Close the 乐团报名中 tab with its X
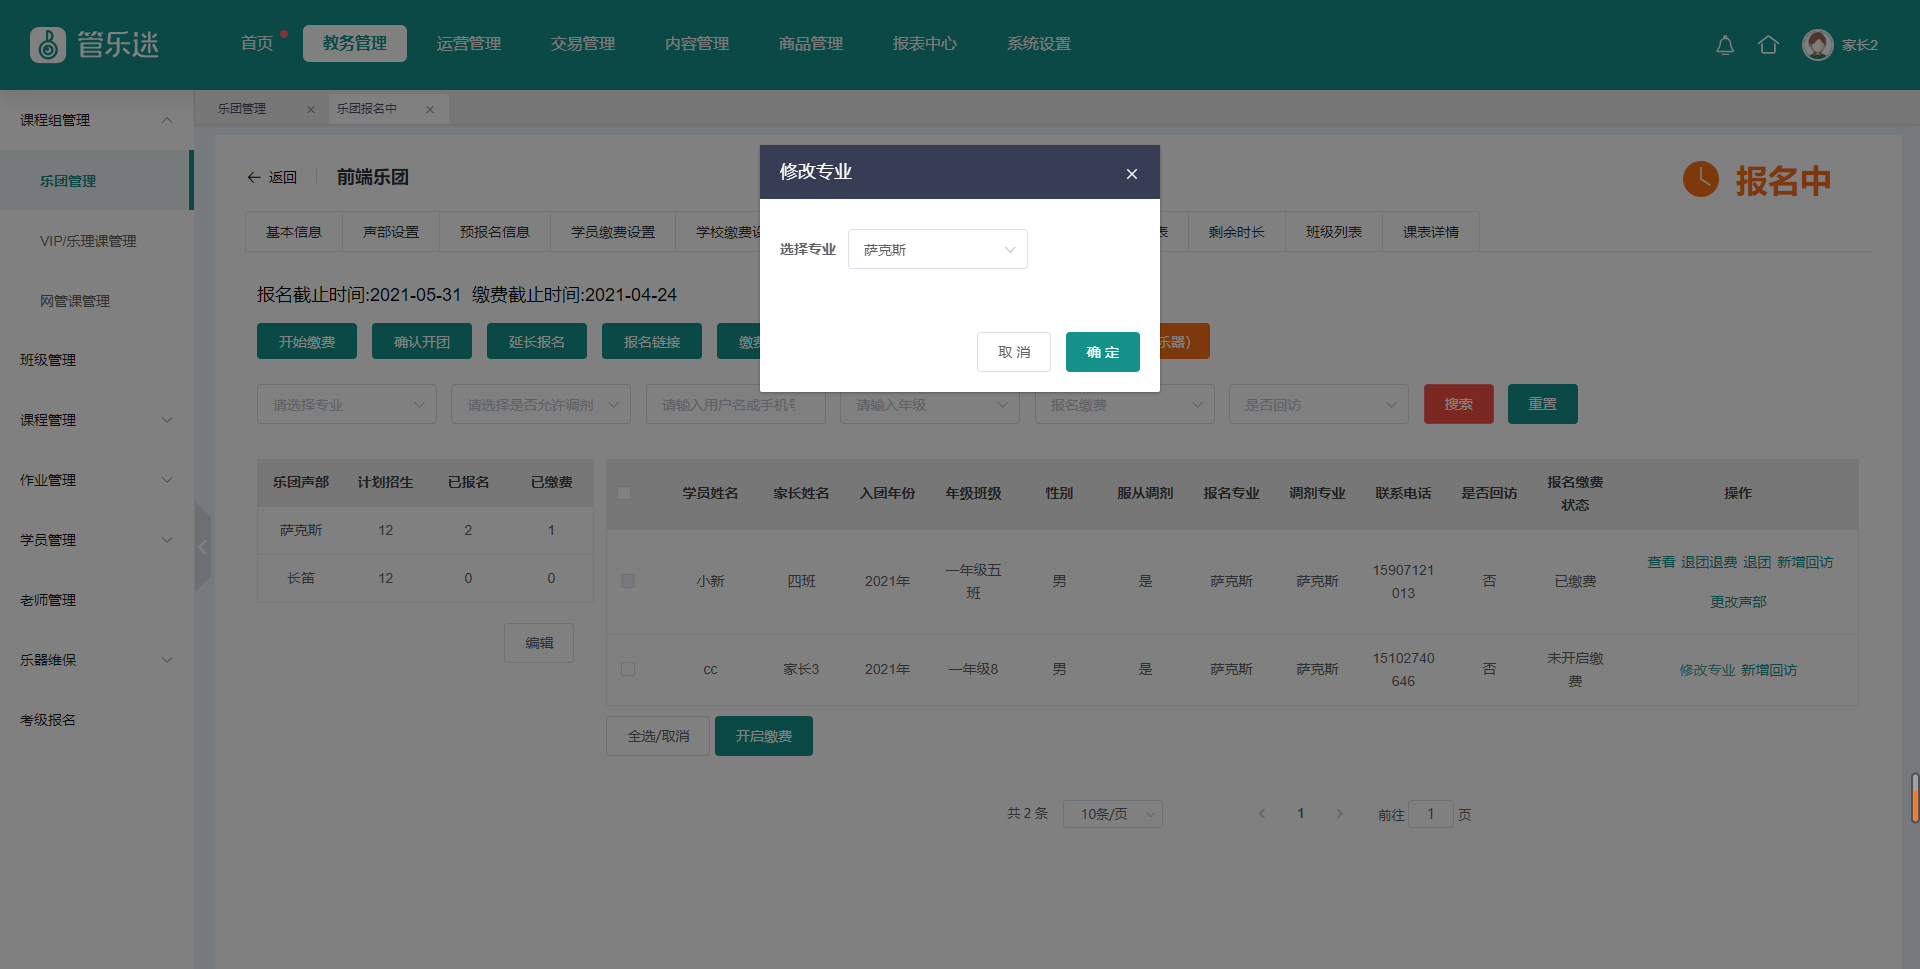The width and height of the screenshot is (1920, 969). [430, 110]
